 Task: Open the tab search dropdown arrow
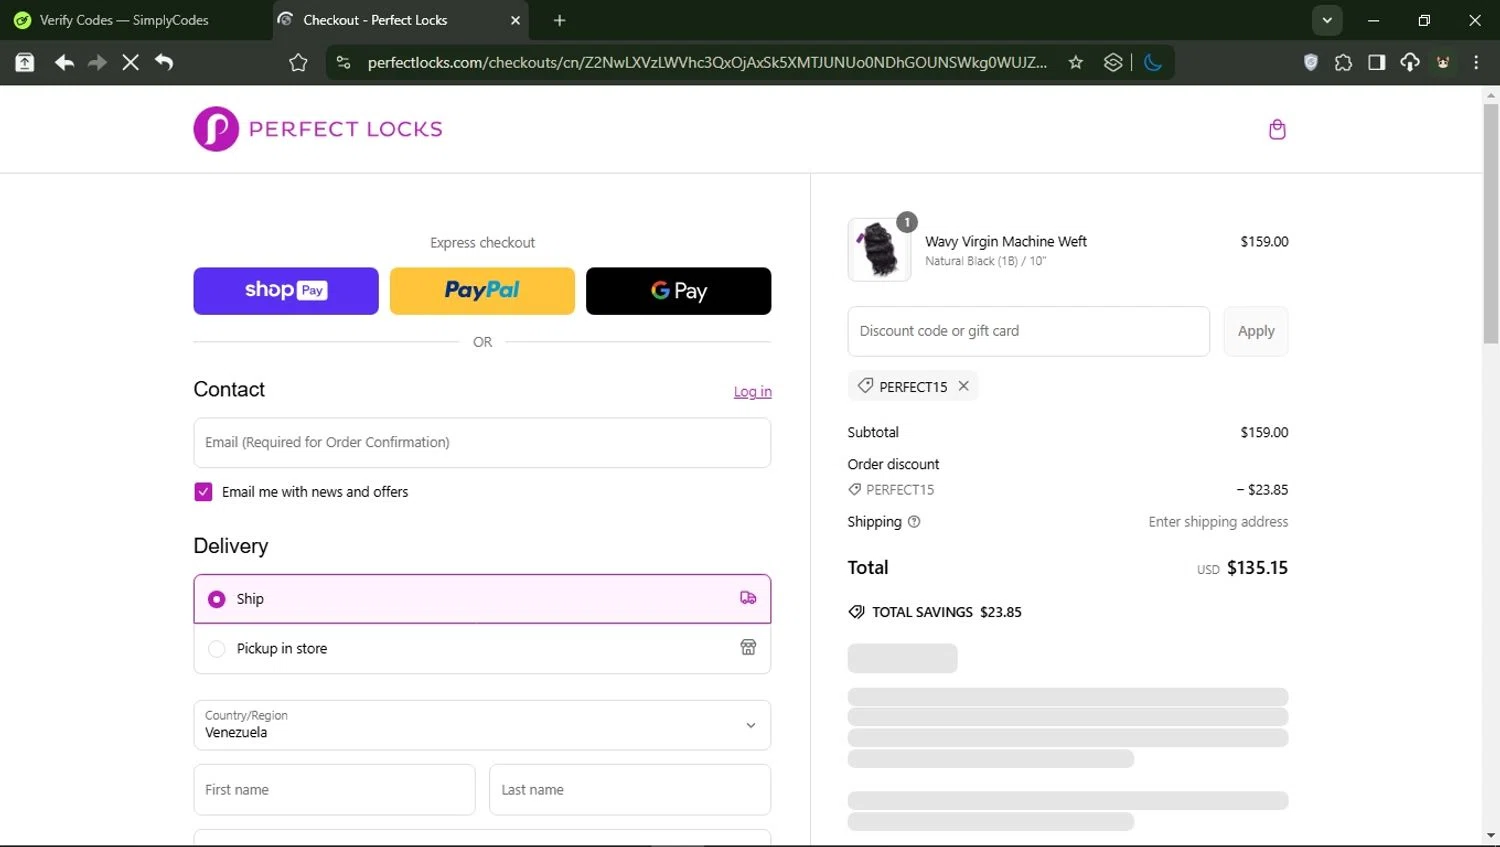(1327, 20)
